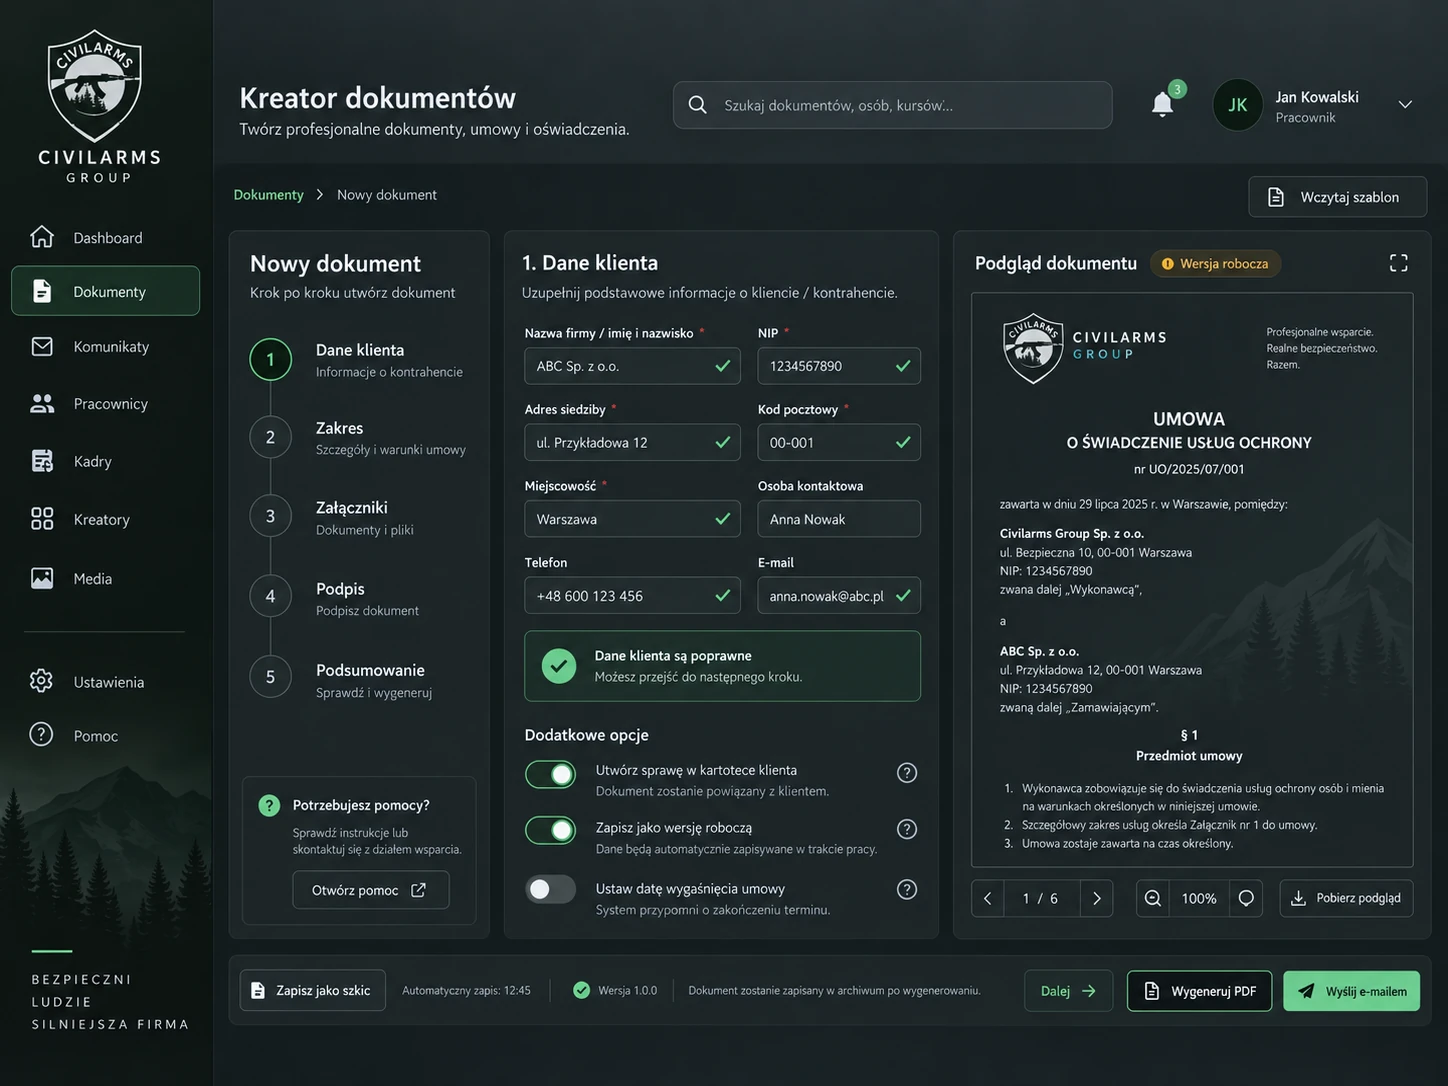The image size is (1448, 1086).
Task: Click the search magnifier icon
Action: 698,105
